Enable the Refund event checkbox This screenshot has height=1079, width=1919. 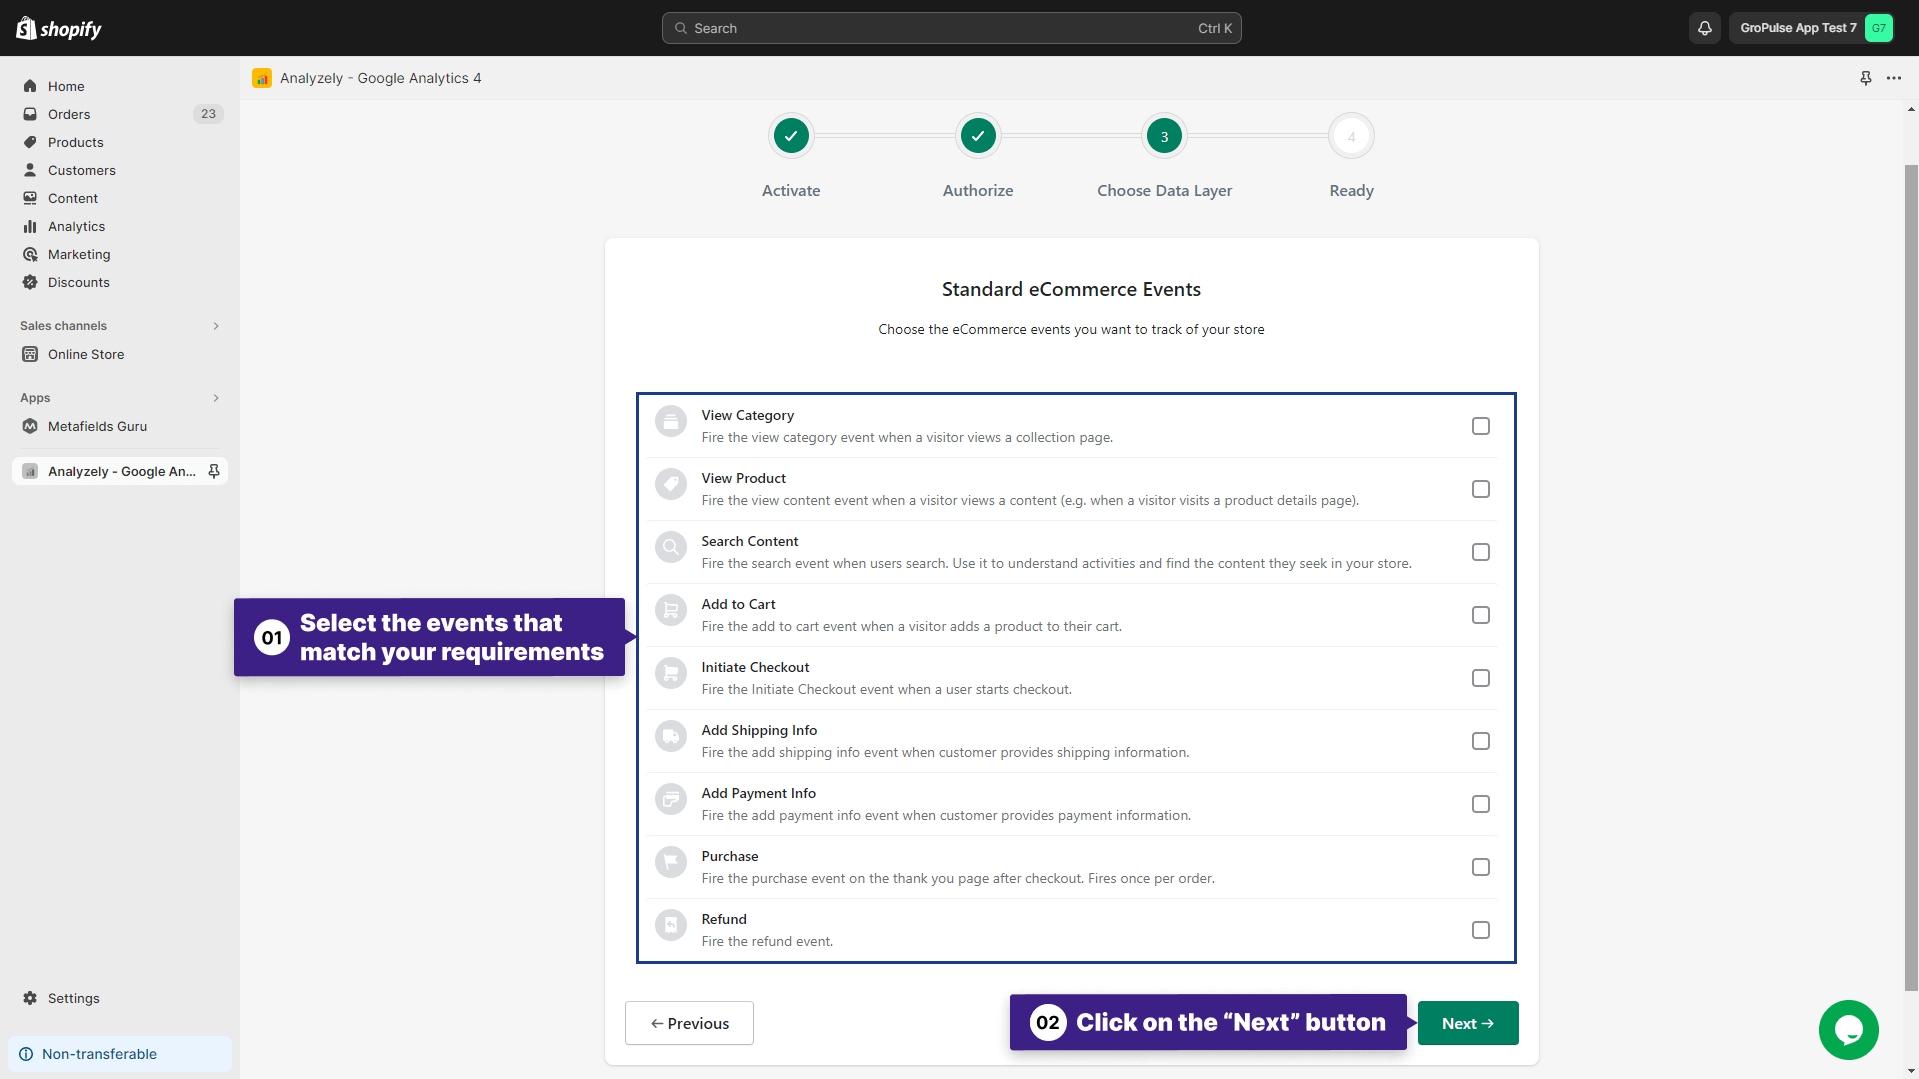click(1481, 930)
